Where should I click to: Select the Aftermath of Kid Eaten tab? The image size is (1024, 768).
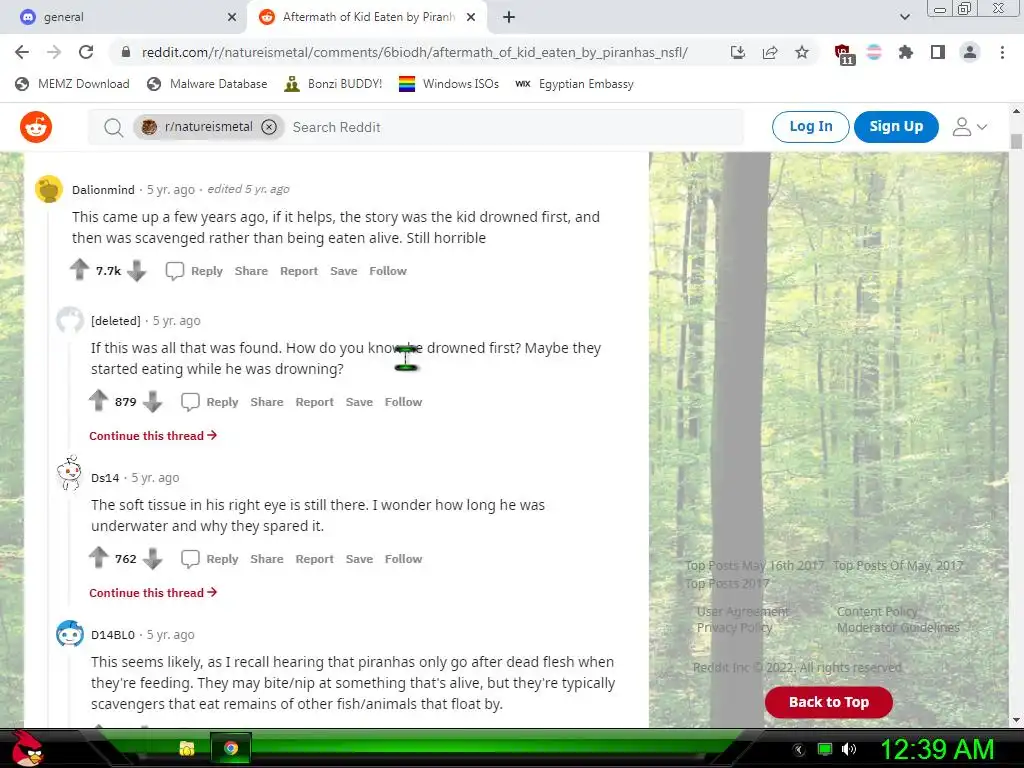click(x=366, y=17)
